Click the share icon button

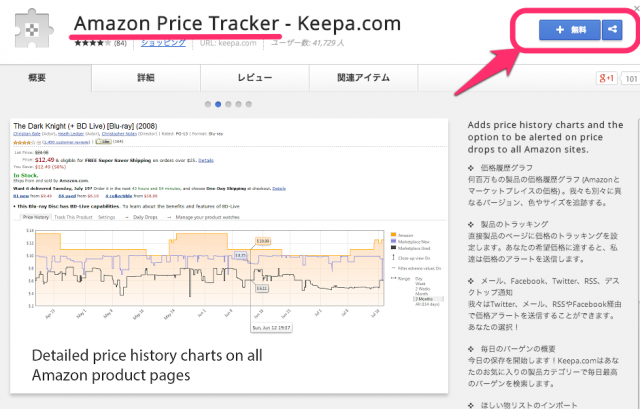pos(612,31)
